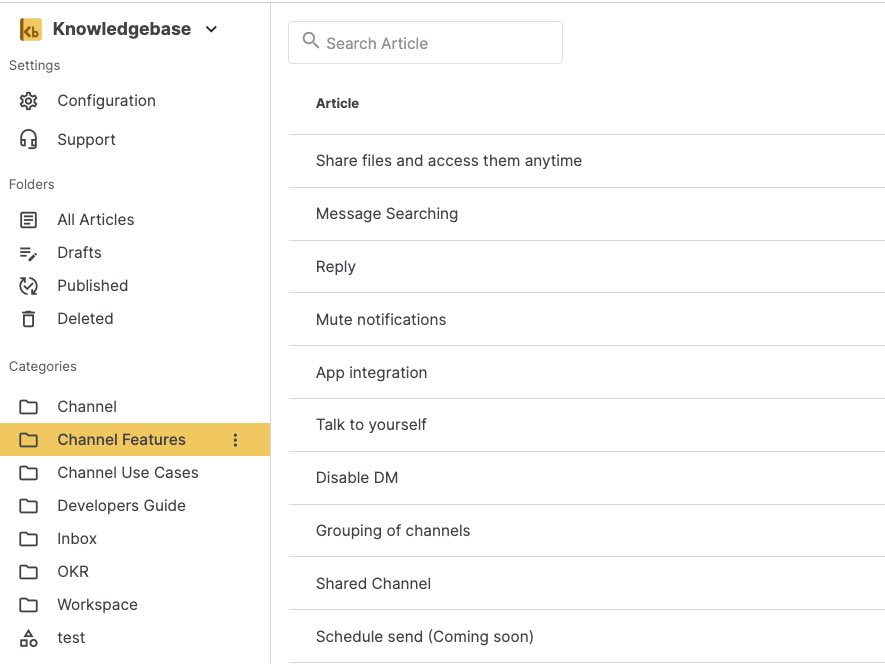
Task: Click the Drafts pencil icon
Action: click(x=28, y=254)
